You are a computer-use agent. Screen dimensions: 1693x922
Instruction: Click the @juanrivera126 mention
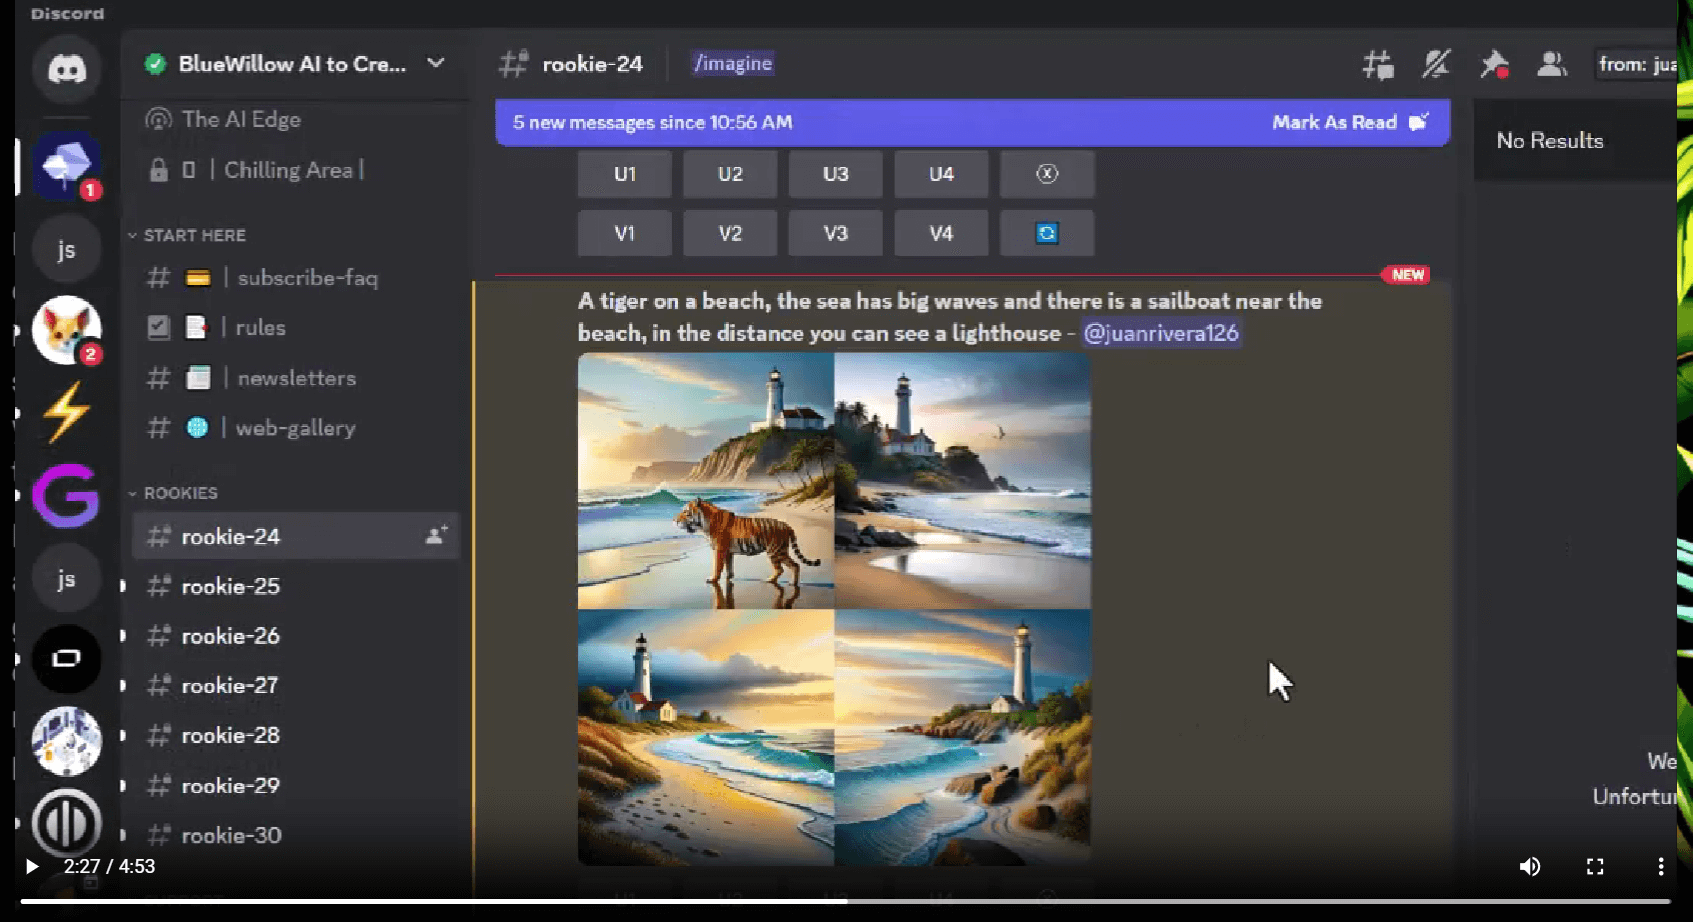coord(1161,333)
